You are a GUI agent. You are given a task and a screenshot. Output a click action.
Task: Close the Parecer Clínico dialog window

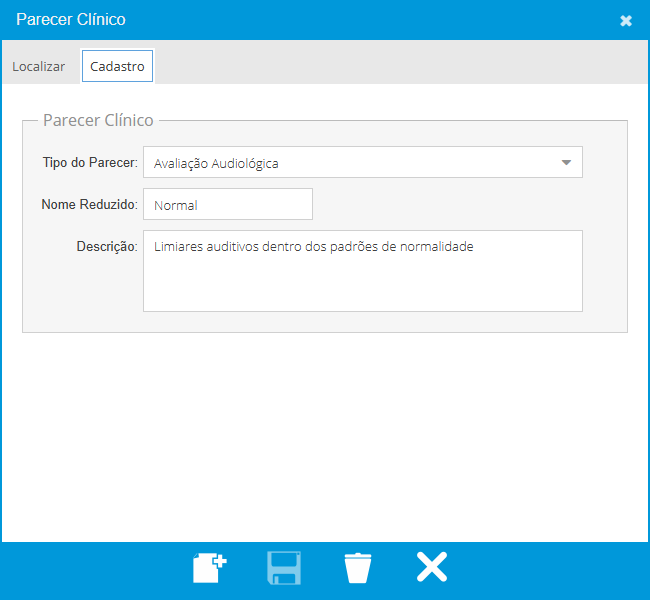click(x=626, y=20)
